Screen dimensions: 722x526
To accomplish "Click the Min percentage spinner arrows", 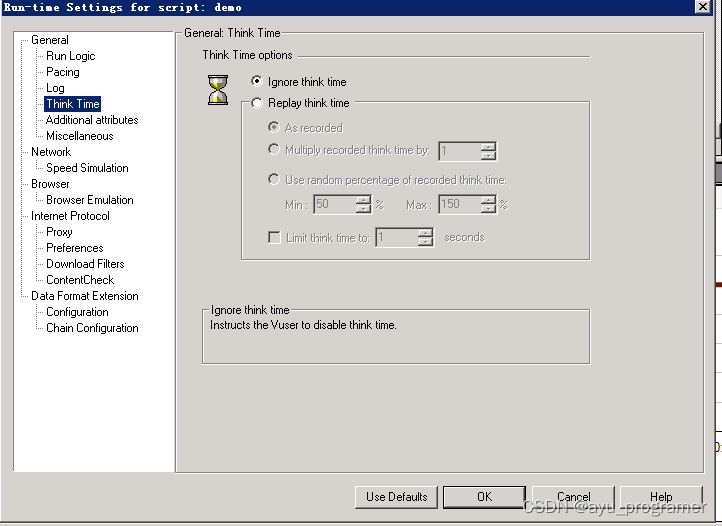I will coord(363,205).
